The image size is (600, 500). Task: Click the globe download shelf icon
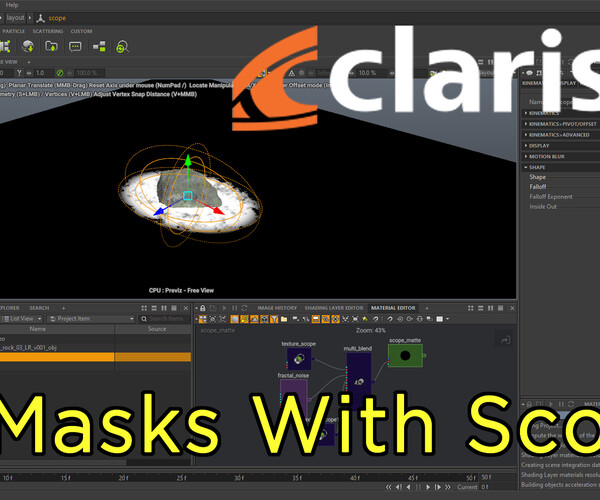28,47
